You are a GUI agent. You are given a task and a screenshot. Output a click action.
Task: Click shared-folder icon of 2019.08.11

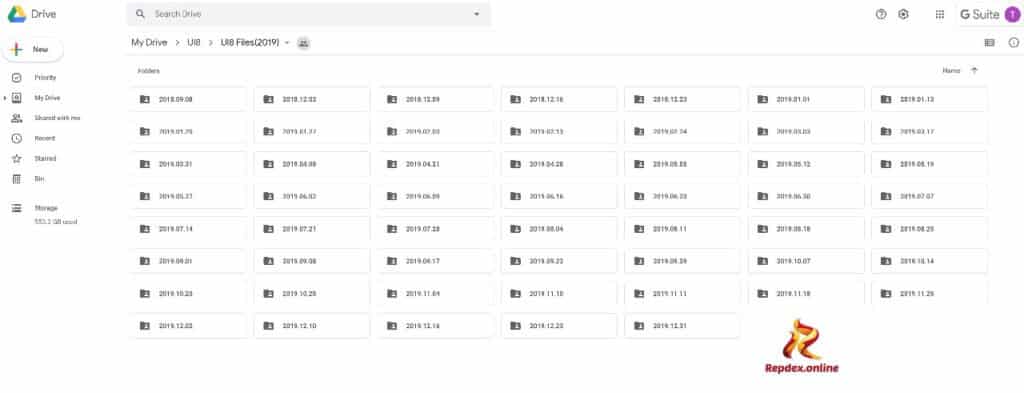point(639,228)
